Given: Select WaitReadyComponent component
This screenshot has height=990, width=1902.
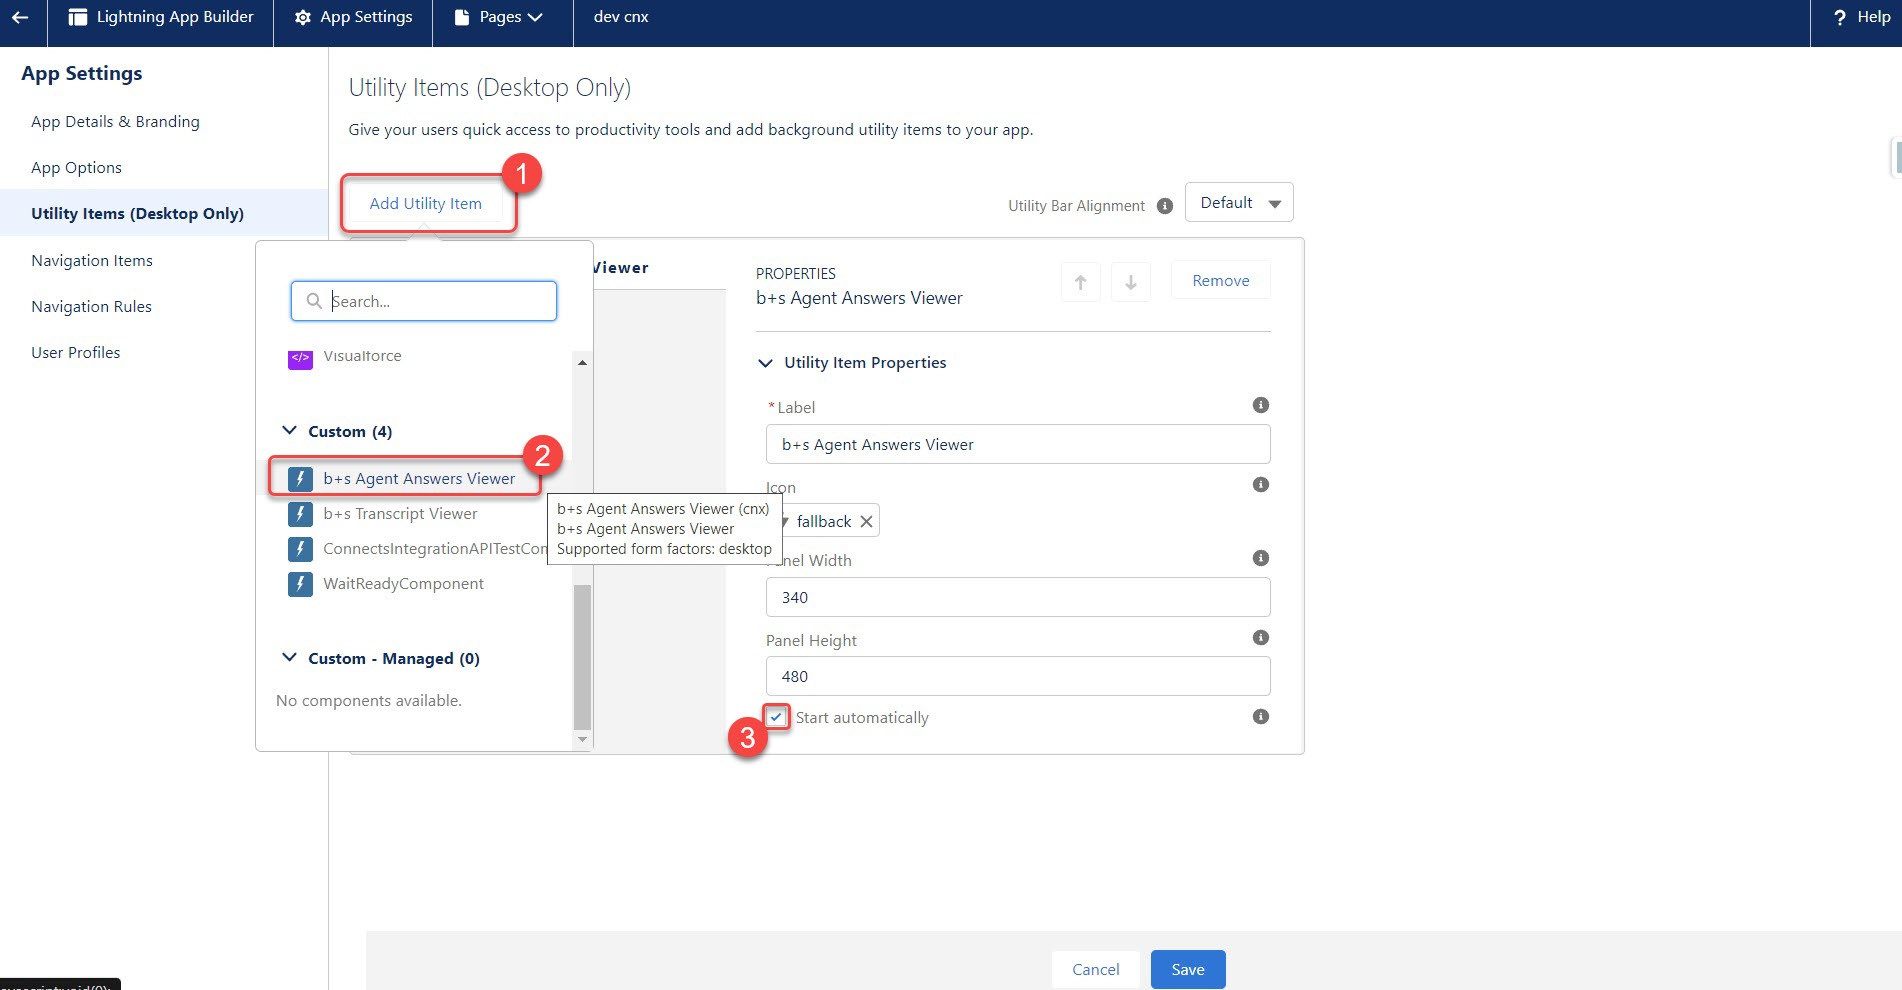Looking at the screenshot, I should pyautogui.click(x=403, y=584).
